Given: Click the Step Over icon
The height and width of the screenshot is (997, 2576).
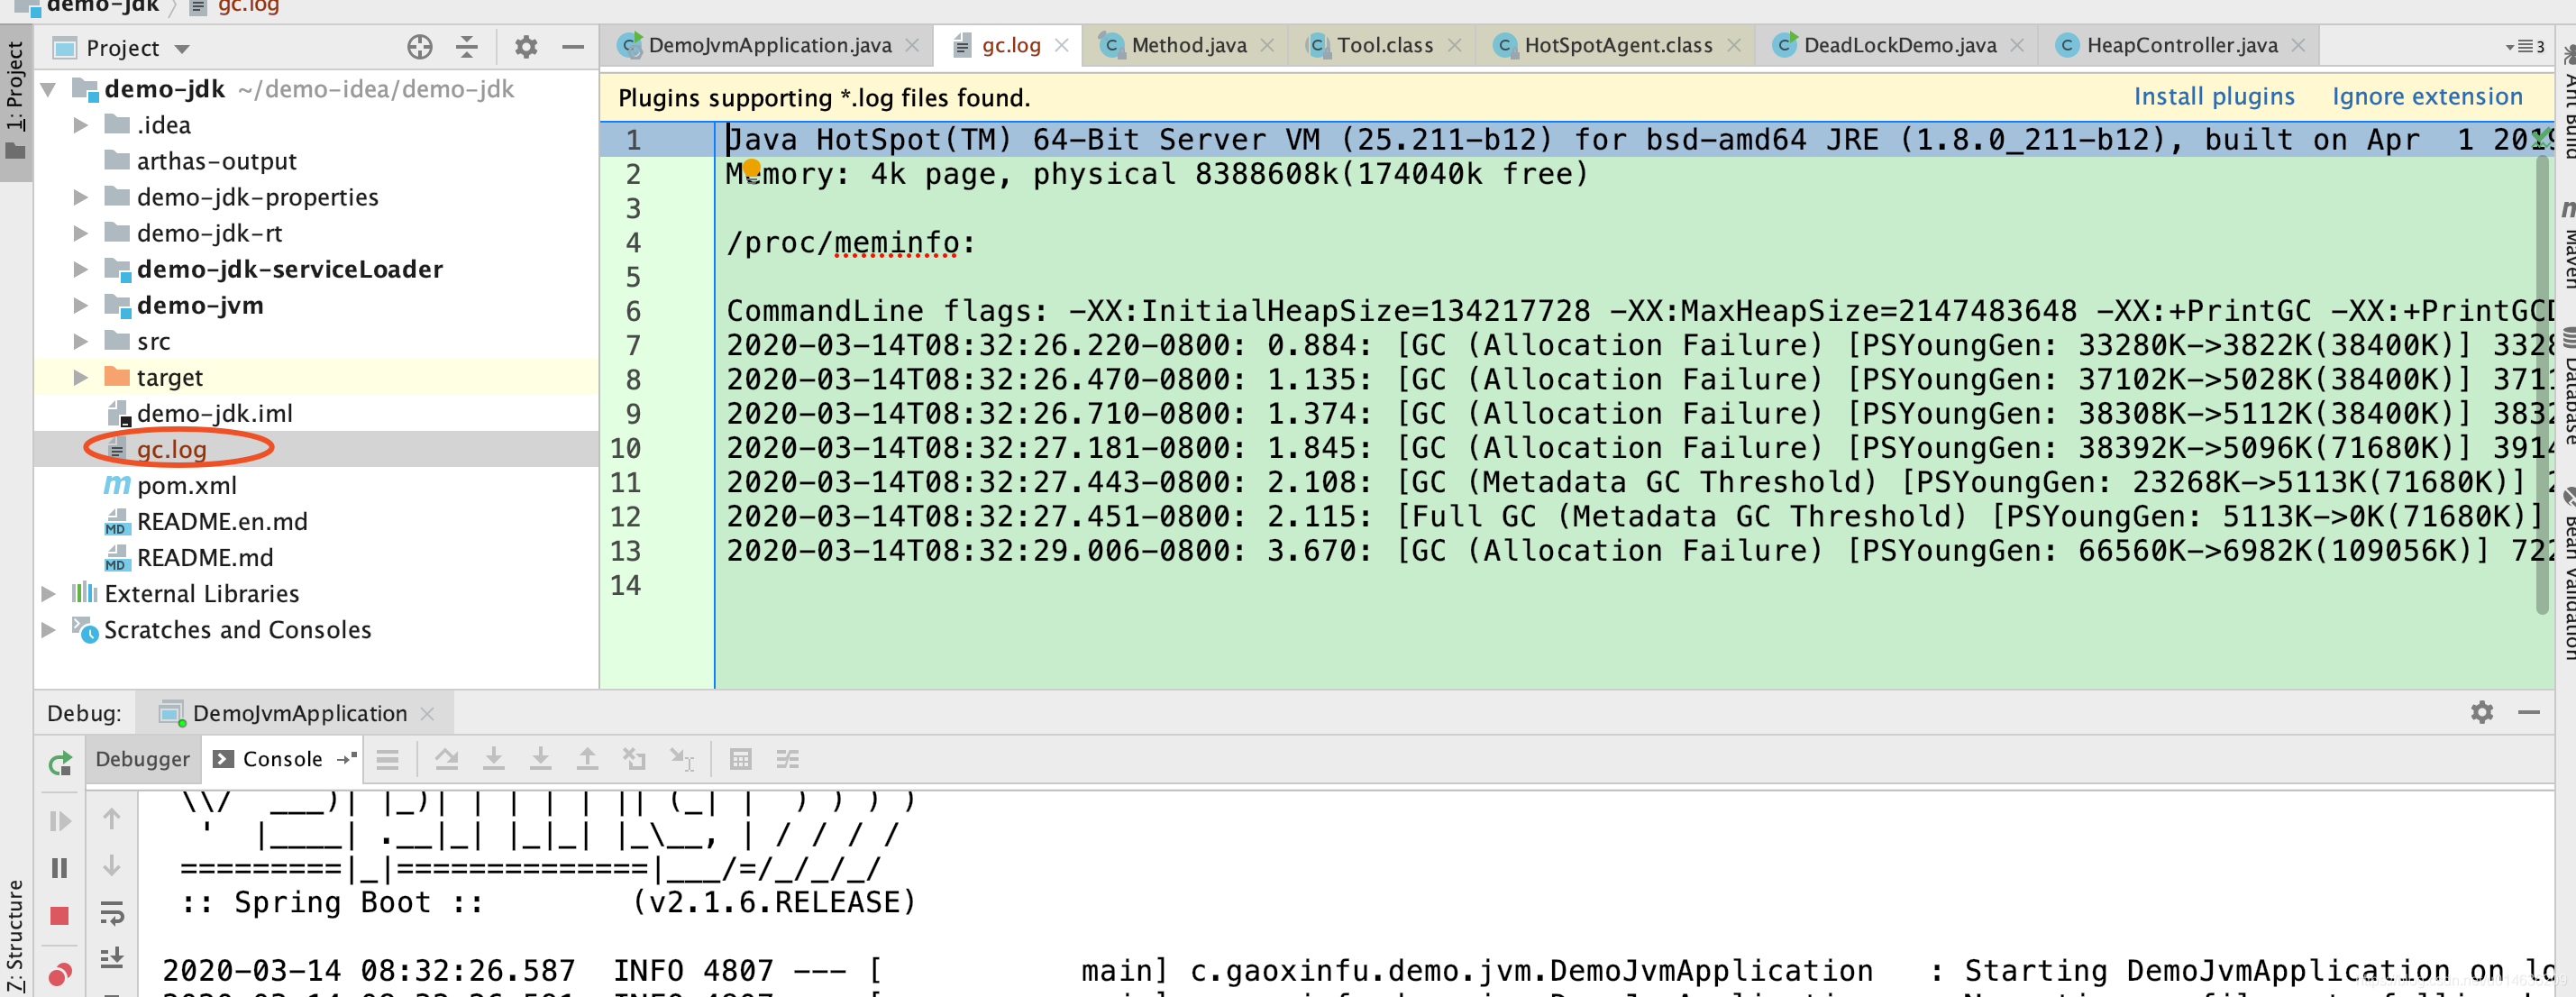Looking at the screenshot, I should [447, 759].
